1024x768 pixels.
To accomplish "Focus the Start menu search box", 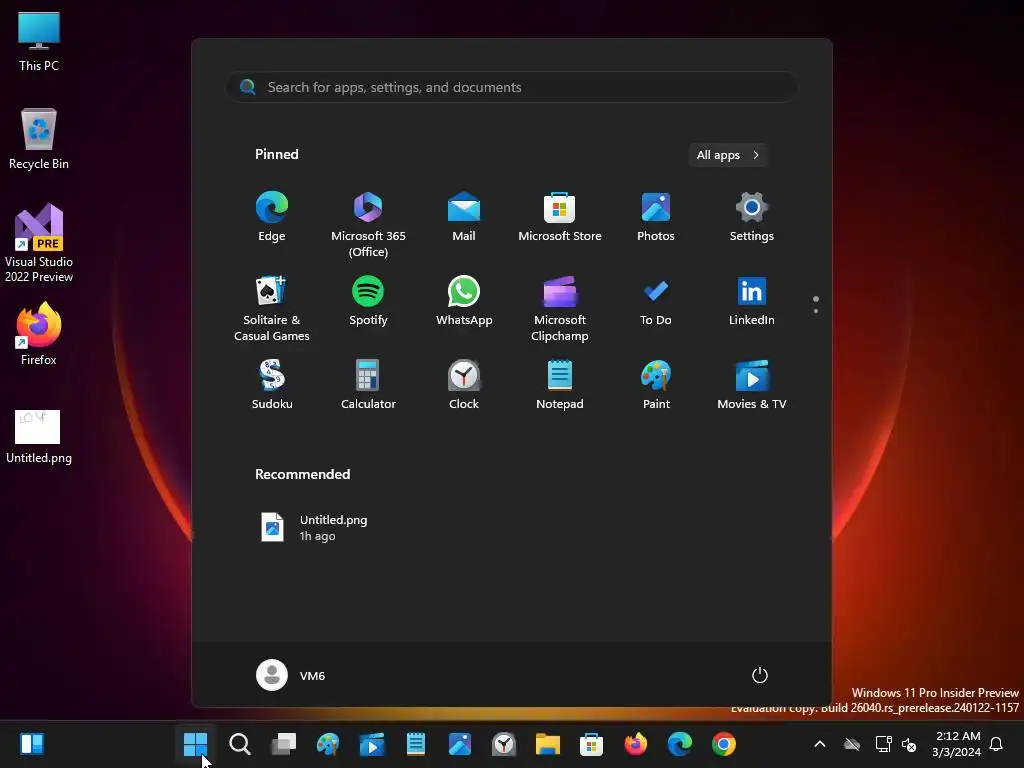I will (x=512, y=87).
